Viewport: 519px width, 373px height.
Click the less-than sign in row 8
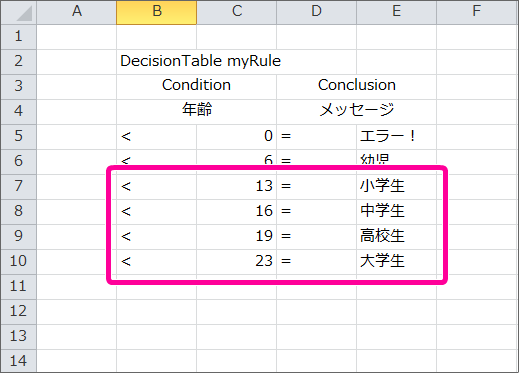pyautogui.click(x=126, y=211)
